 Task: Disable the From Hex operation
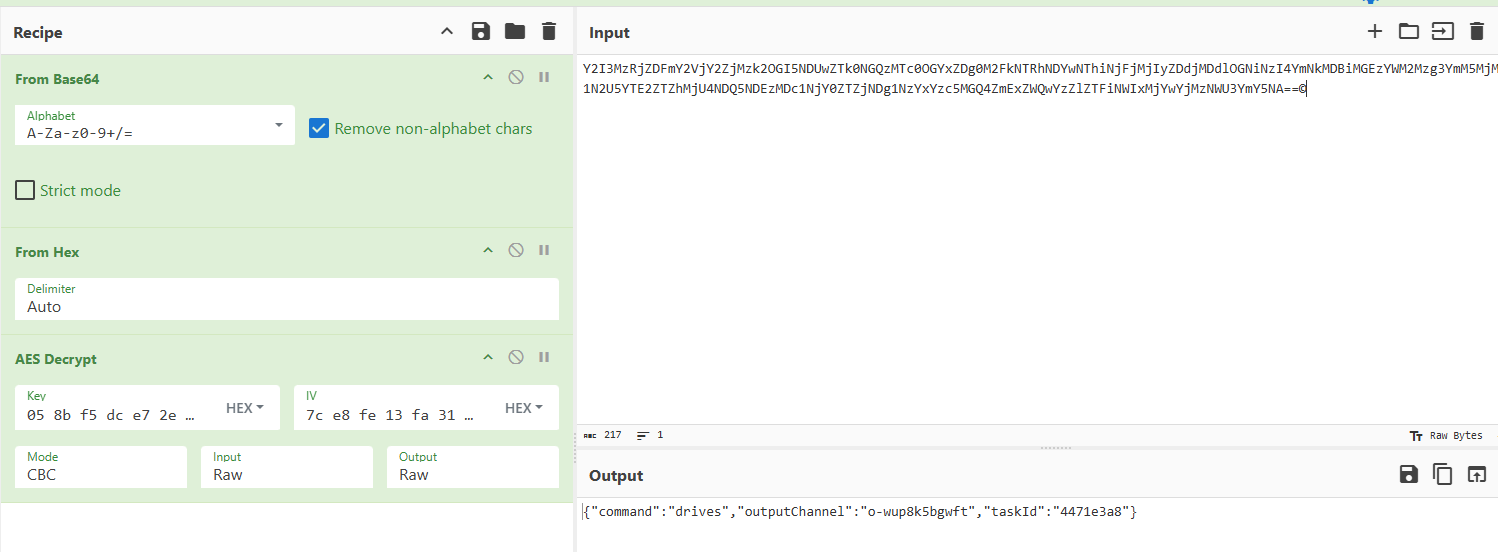[x=516, y=251]
